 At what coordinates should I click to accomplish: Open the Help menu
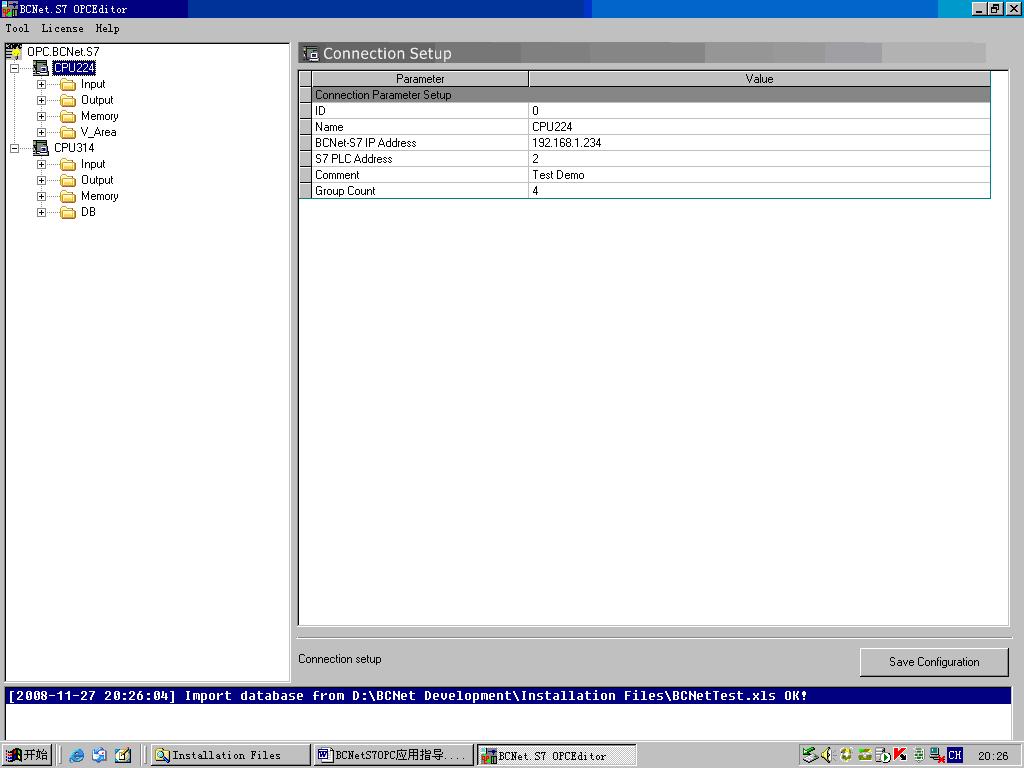pyautogui.click(x=107, y=28)
